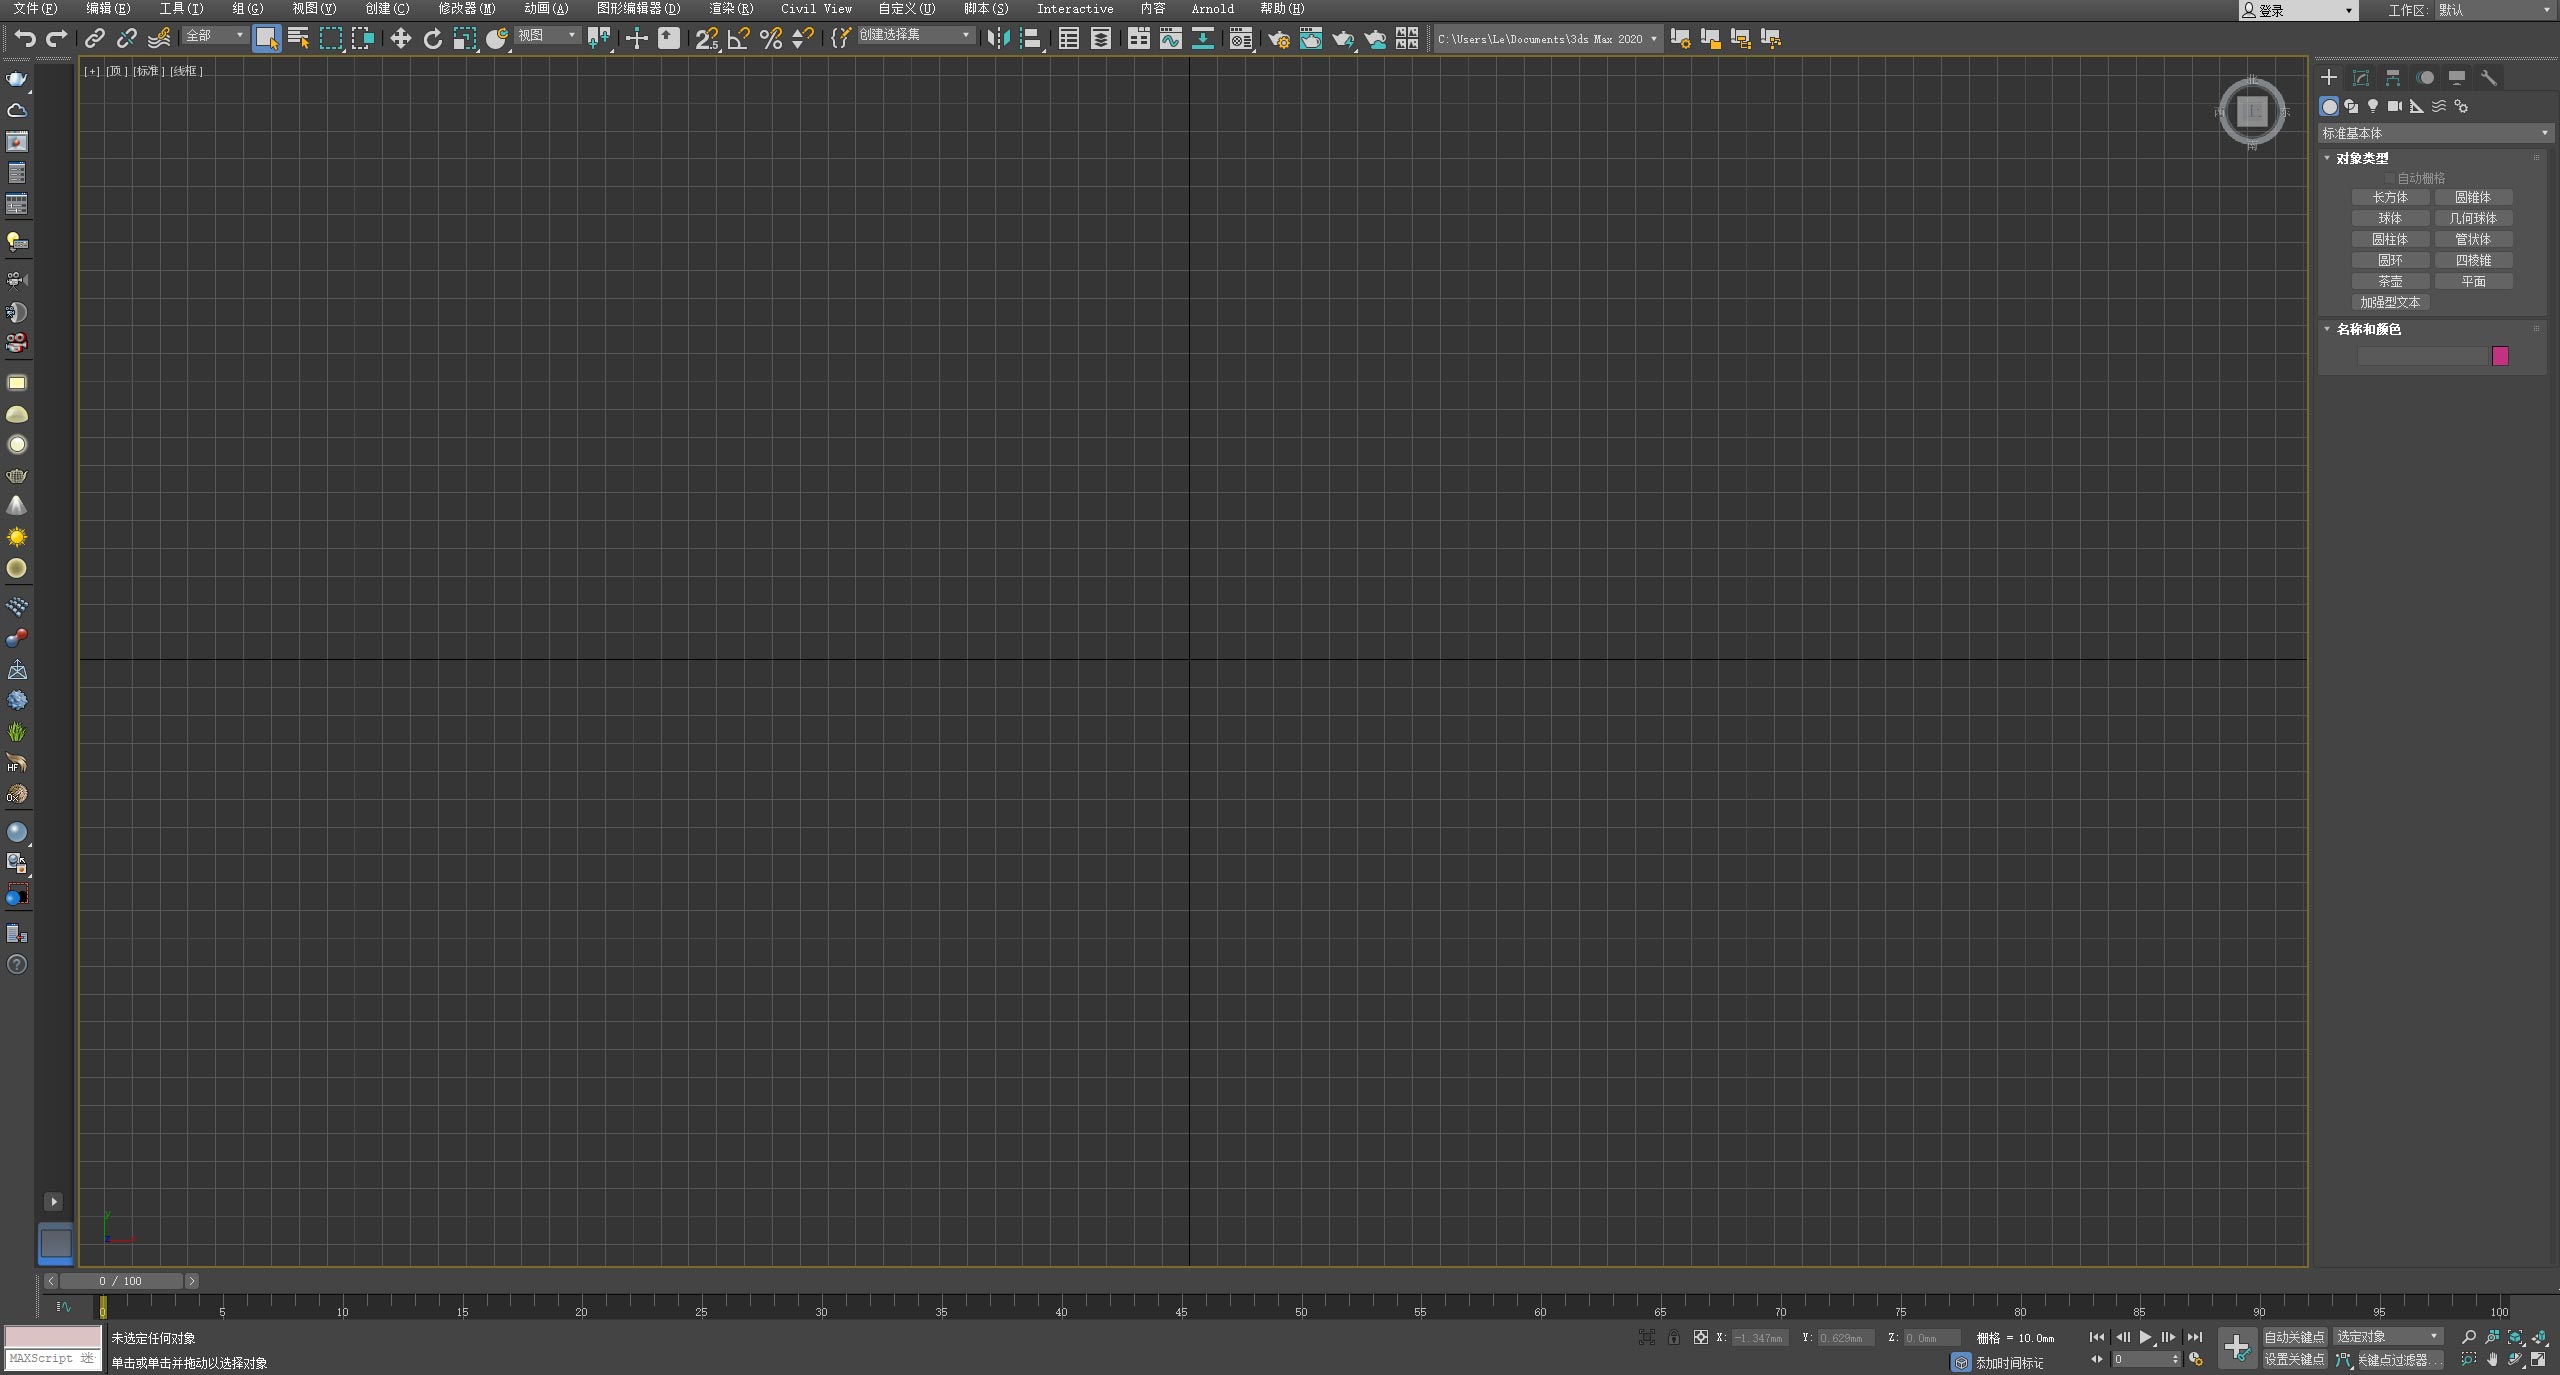This screenshot has width=2560, height=1375.
Task: Click the 长方体 box button
Action: pos(2390,198)
